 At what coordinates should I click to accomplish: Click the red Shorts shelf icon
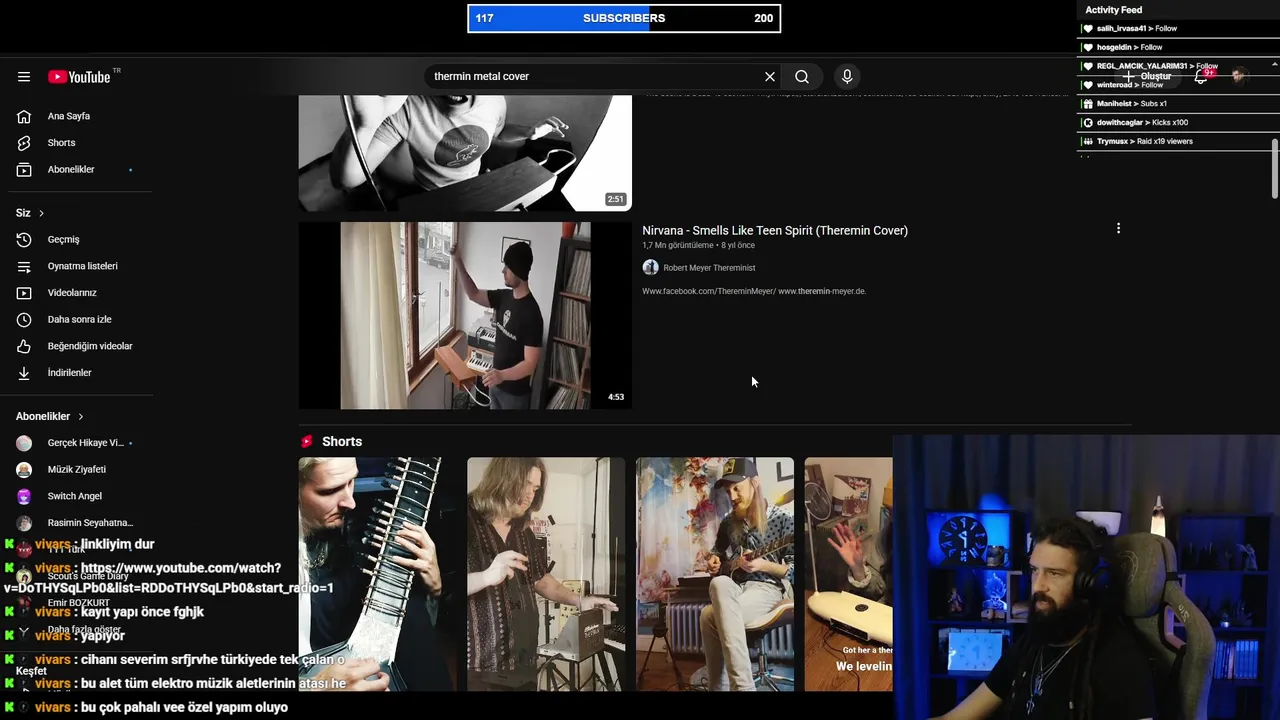click(x=307, y=441)
